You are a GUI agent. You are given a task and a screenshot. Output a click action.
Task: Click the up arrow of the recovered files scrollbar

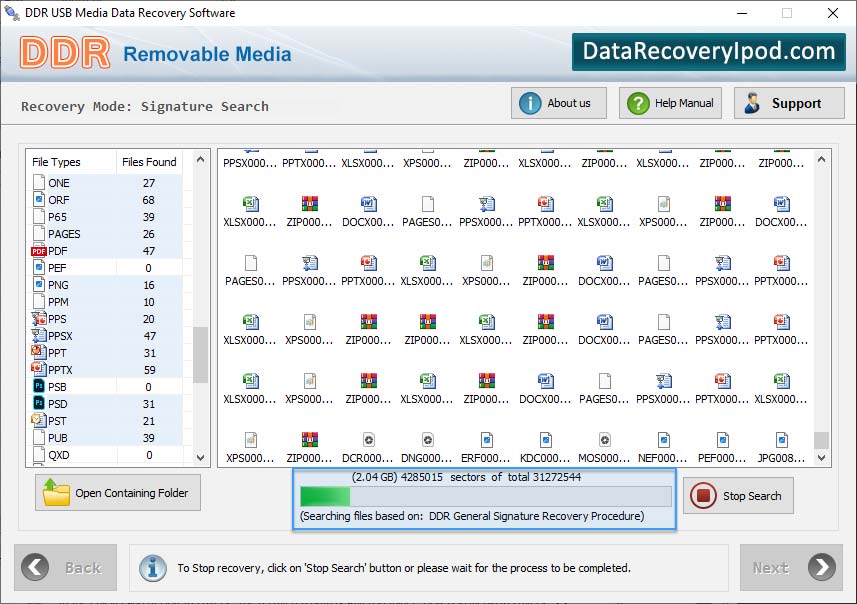click(x=821, y=160)
